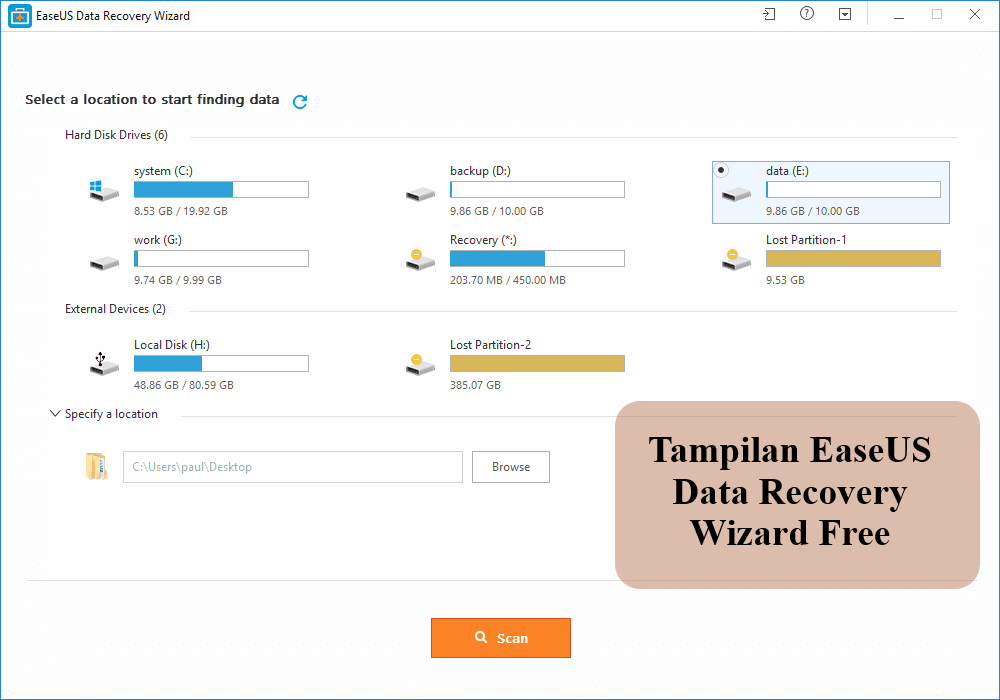Image resolution: width=1000 pixels, height=700 pixels.
Task: Click the Hard Disk Drives (6) heading
Action: 116,135
